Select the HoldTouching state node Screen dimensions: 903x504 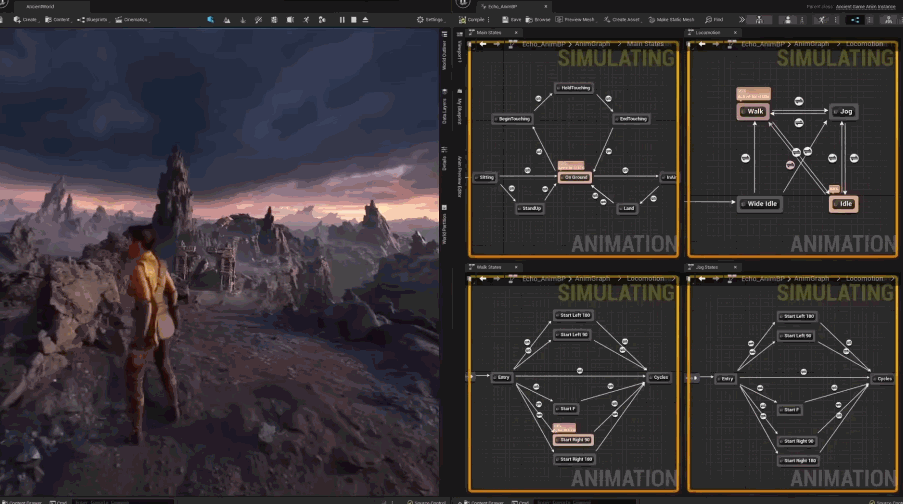(574, 88)
